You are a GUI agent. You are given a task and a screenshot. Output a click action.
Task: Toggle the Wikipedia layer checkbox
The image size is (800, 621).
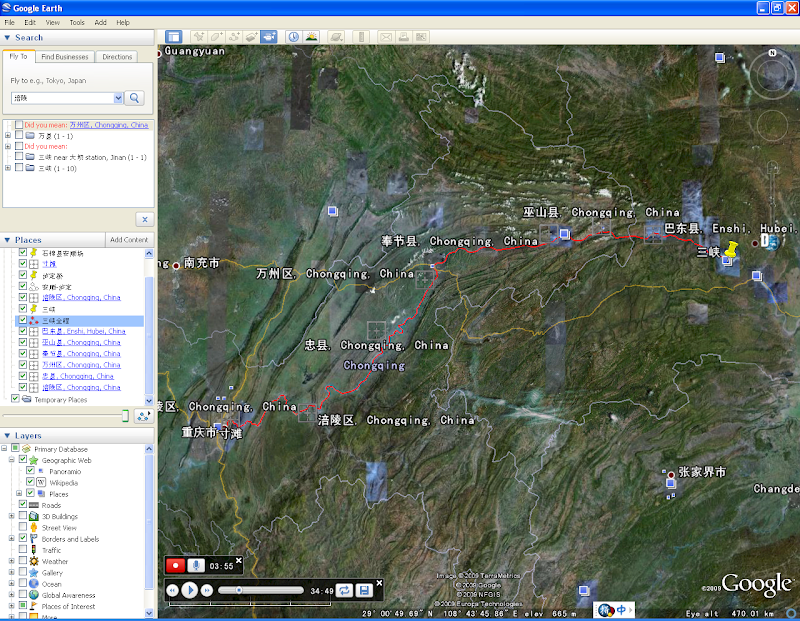pos(30,482)
